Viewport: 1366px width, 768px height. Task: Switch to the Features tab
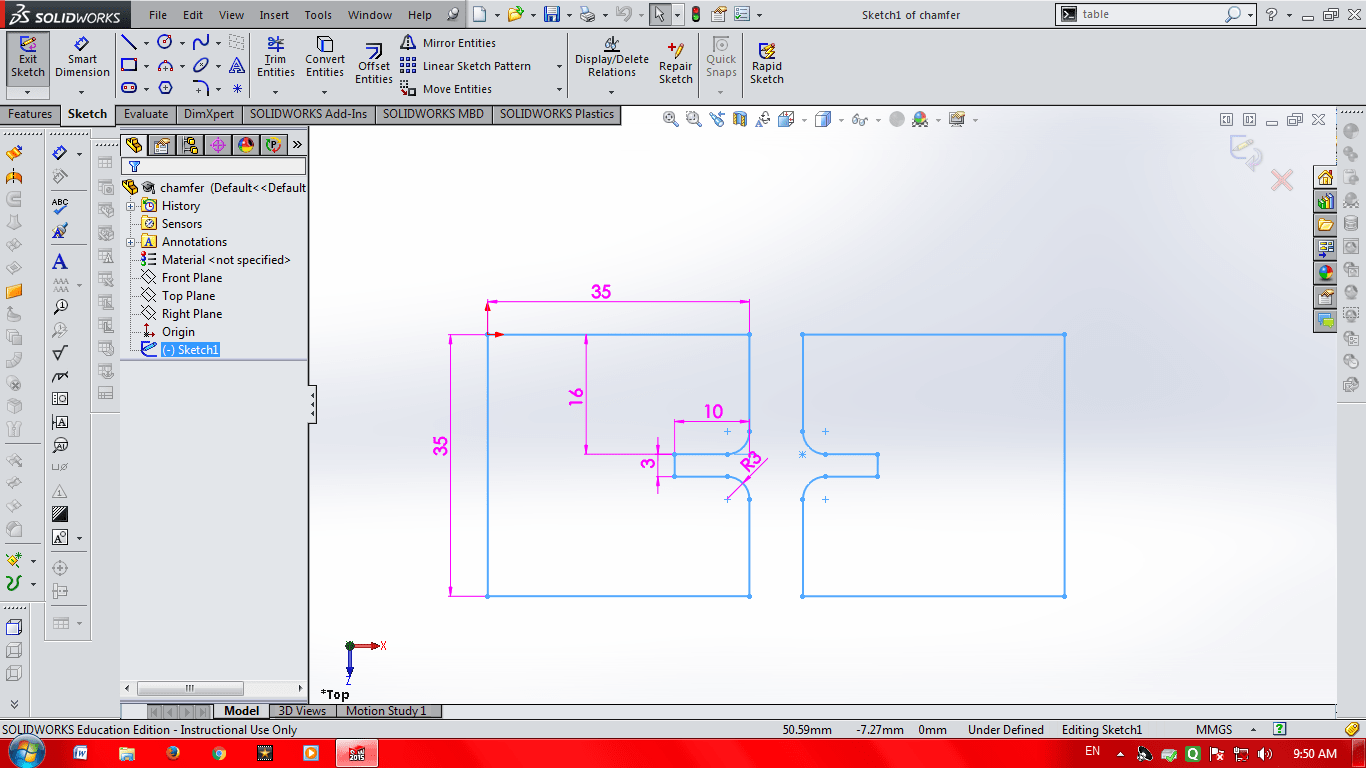(30, 114)
